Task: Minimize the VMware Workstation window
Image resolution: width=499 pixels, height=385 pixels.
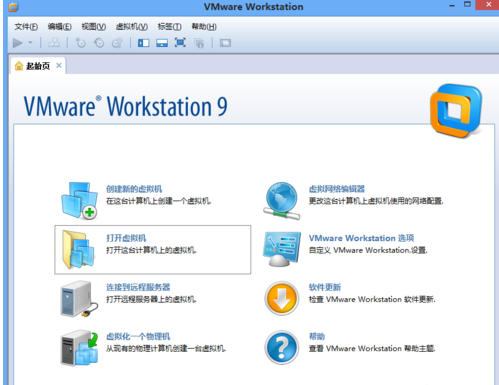Action: [452, 6]
